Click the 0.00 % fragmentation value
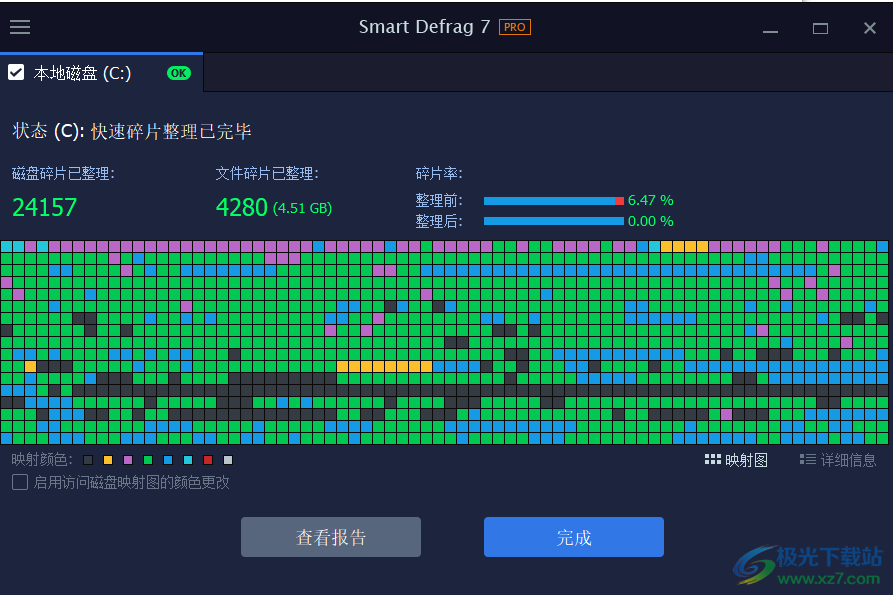This screenshot has width=893, height=595. [650, 221]
